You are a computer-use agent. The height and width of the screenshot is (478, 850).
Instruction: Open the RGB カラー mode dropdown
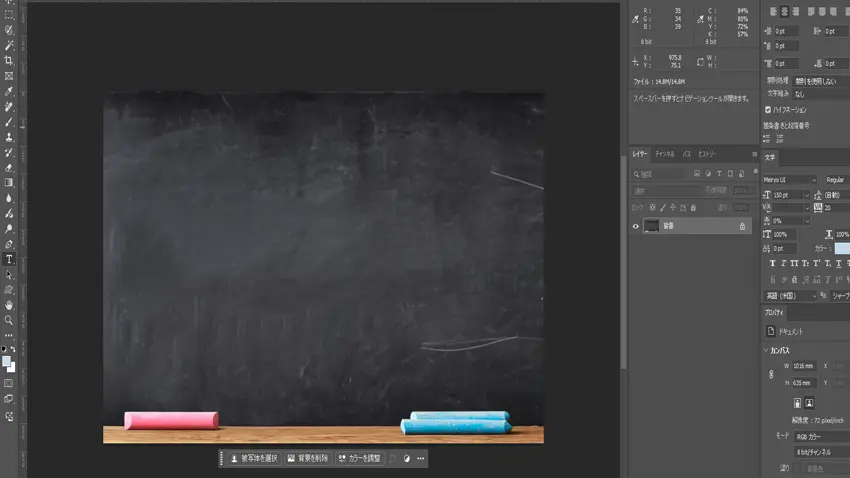pyautogui.click(x=820, y=436)
